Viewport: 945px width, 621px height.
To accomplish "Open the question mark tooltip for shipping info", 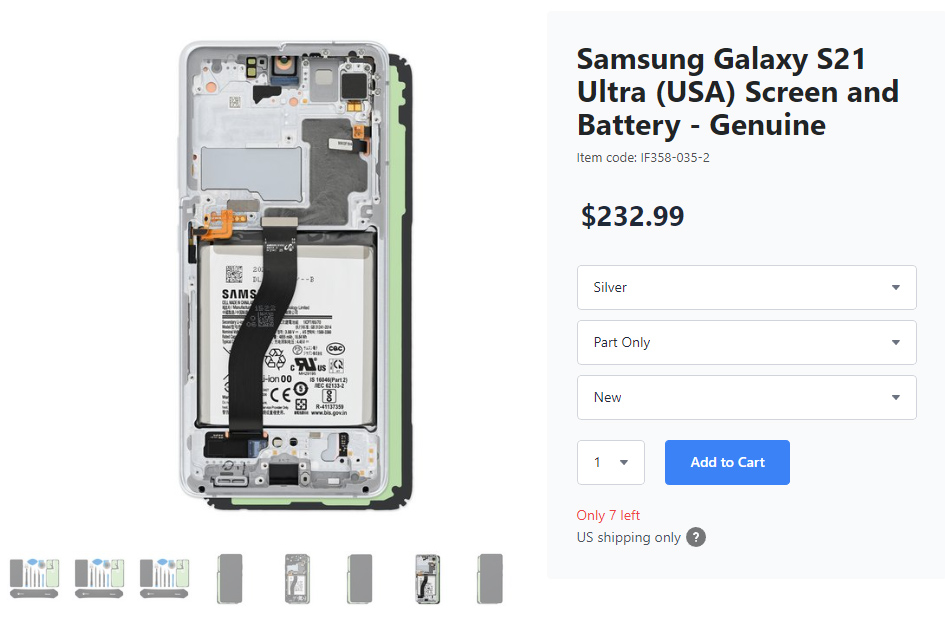I will [x=695, y=537].
